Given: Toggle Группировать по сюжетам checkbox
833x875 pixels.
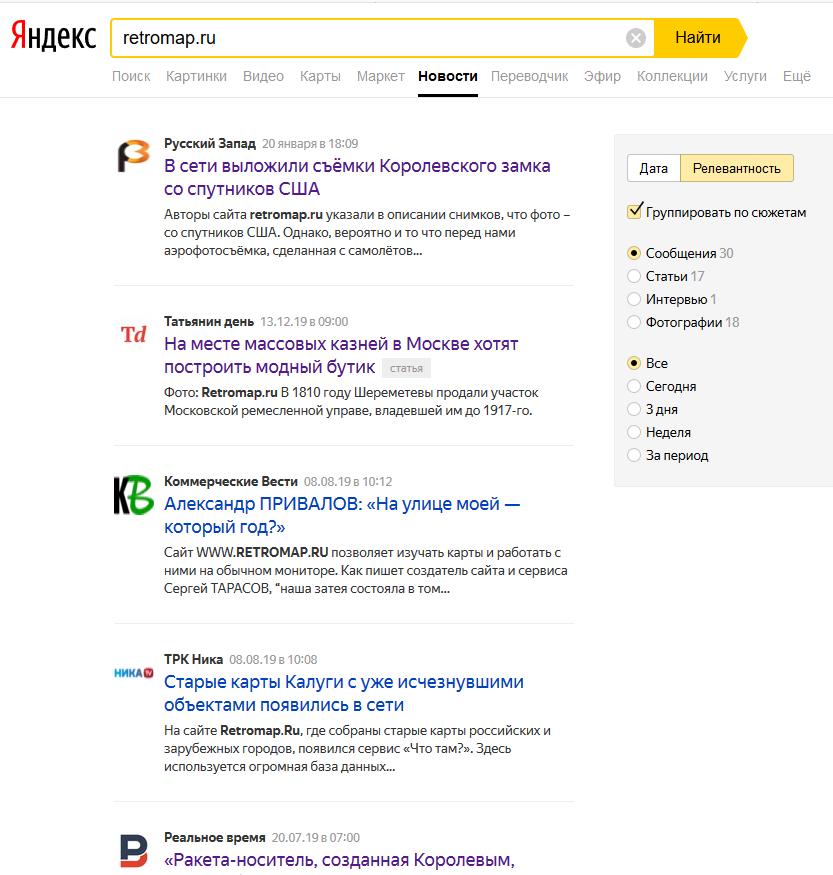Looking at the screenshot, I should point(633,211).
